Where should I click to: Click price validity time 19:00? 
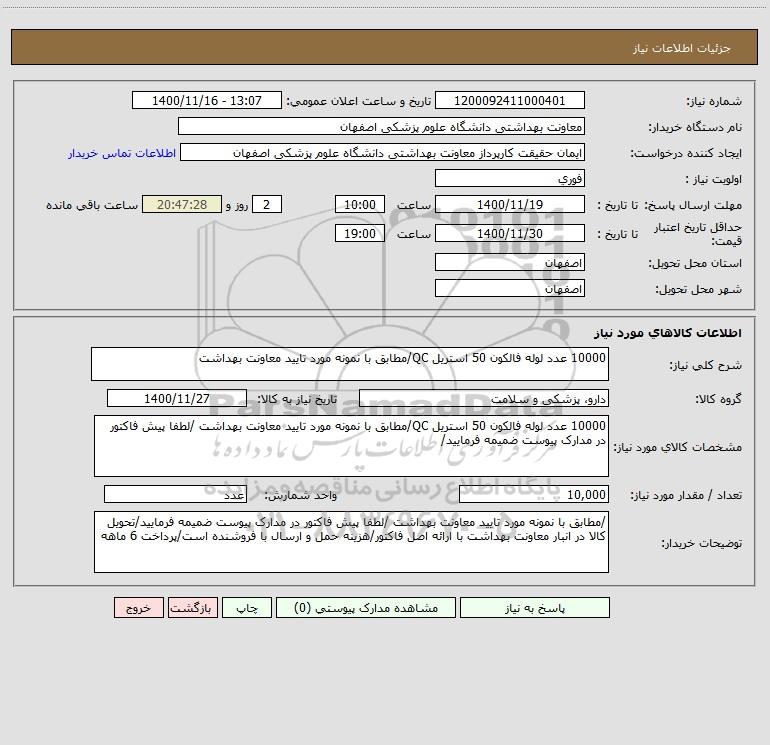pyautogui.click(x=359, y=233)
